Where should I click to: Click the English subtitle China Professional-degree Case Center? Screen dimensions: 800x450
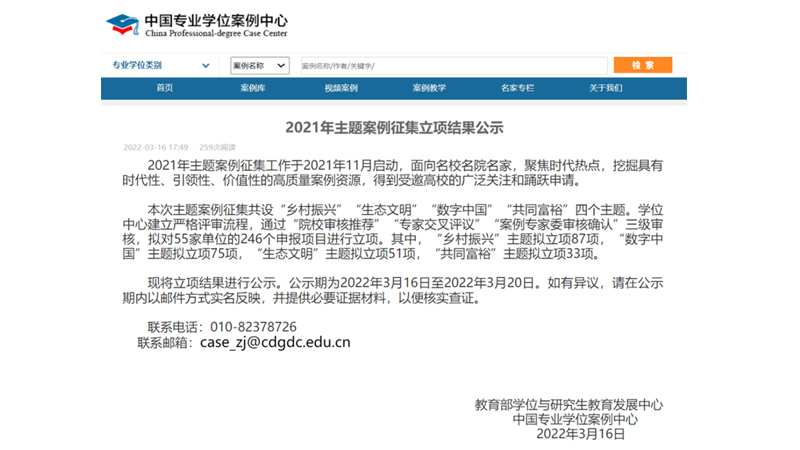click(x=216, y=34)
